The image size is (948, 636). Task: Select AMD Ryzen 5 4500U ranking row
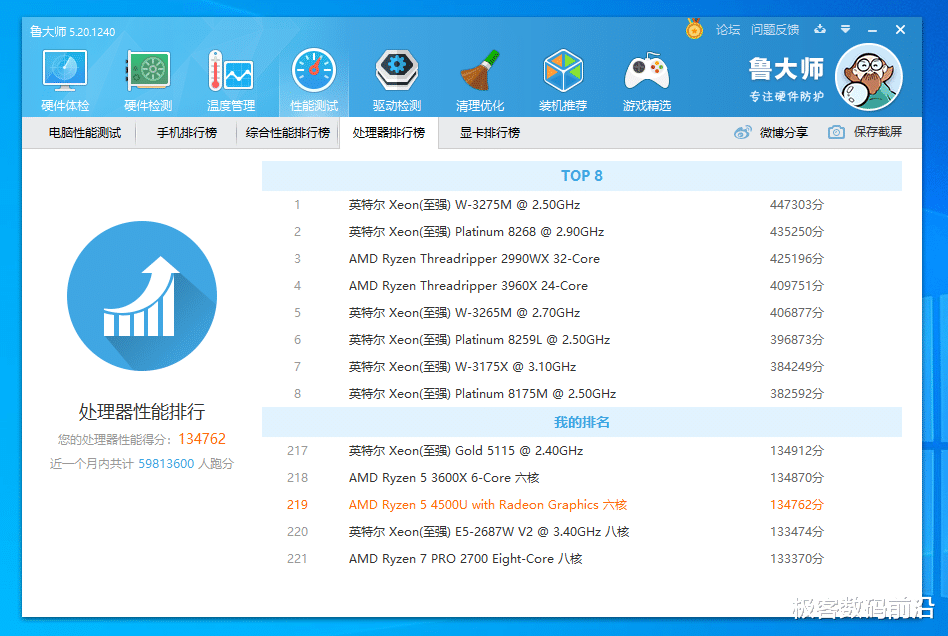pyautogui.click(x=487, y=505)
